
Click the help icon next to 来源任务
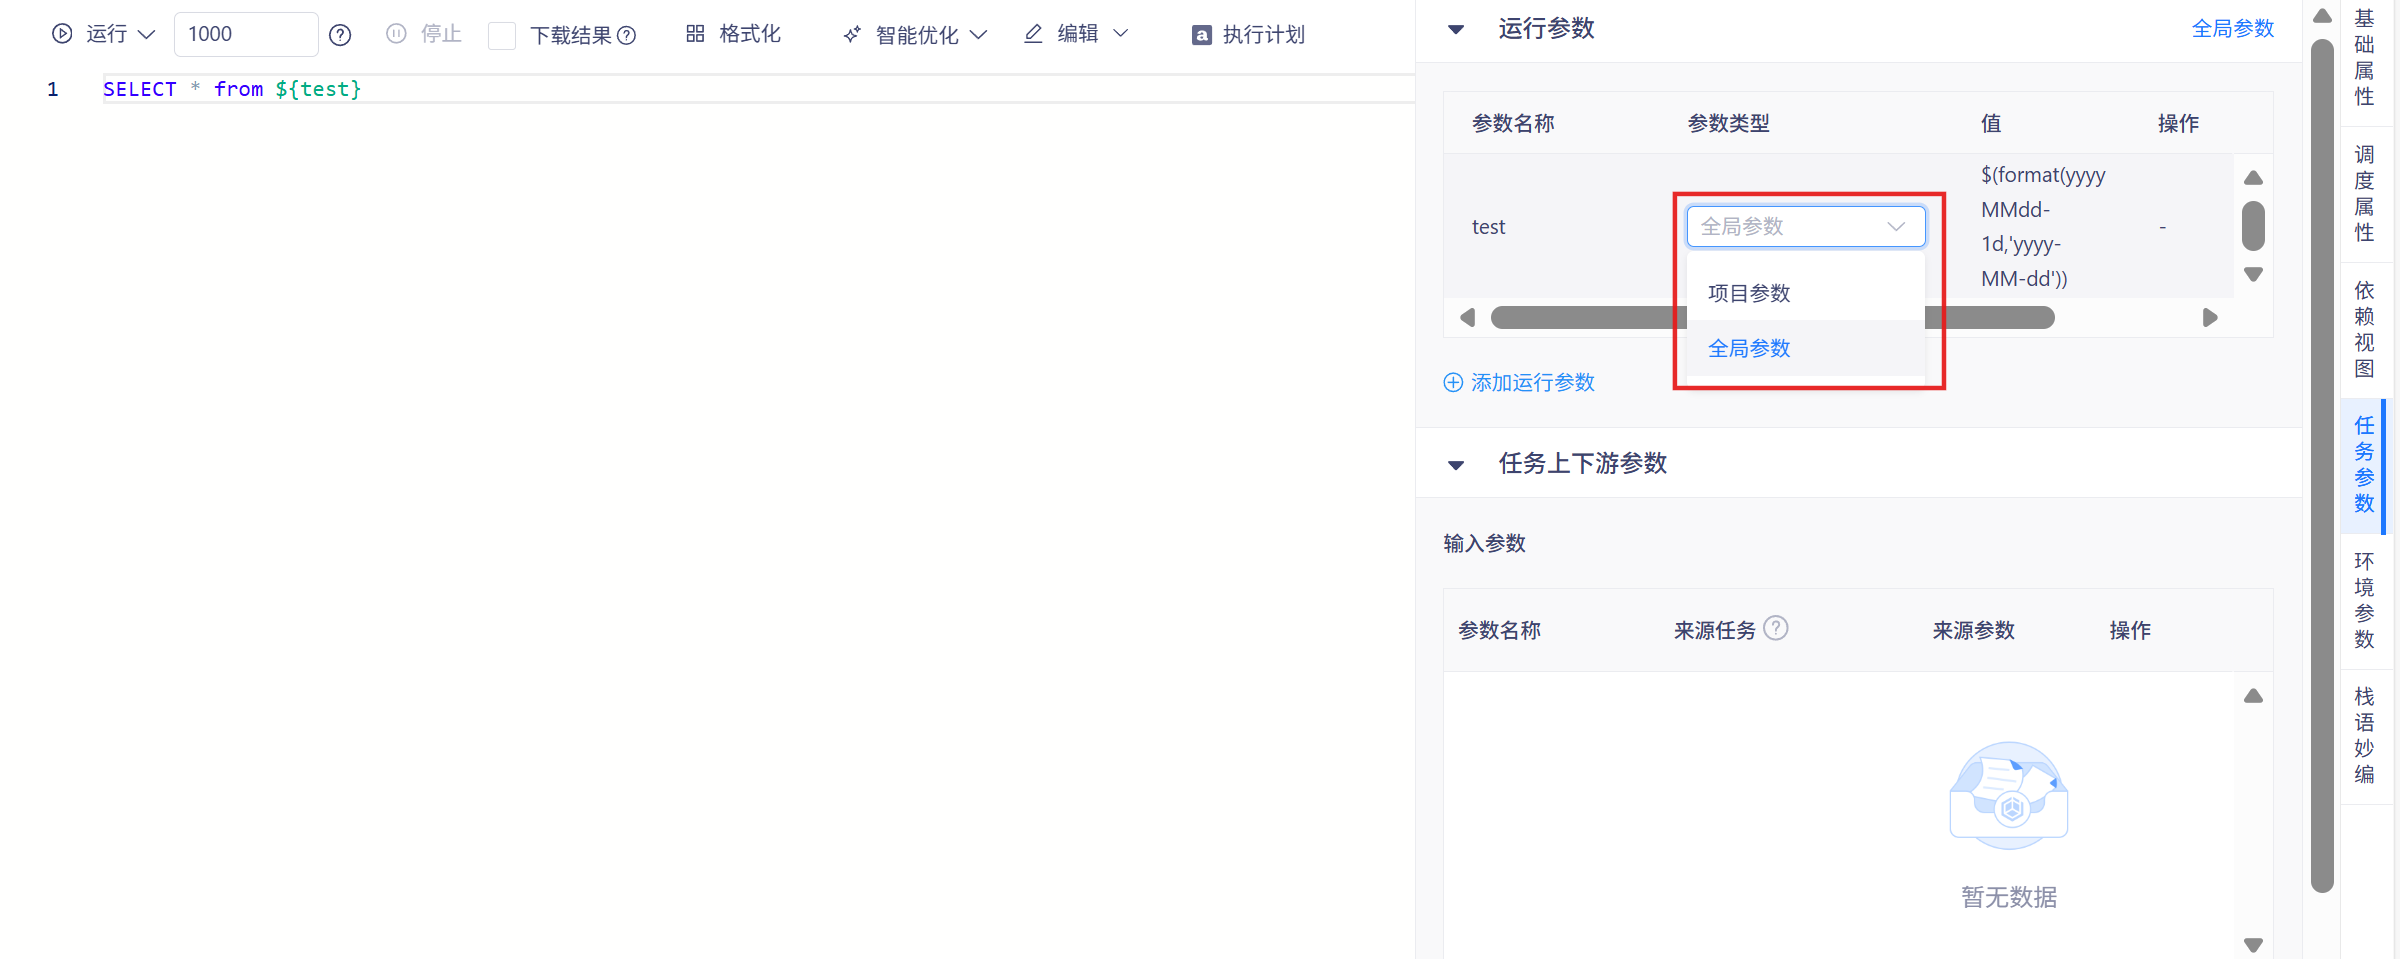[1776, 628]
